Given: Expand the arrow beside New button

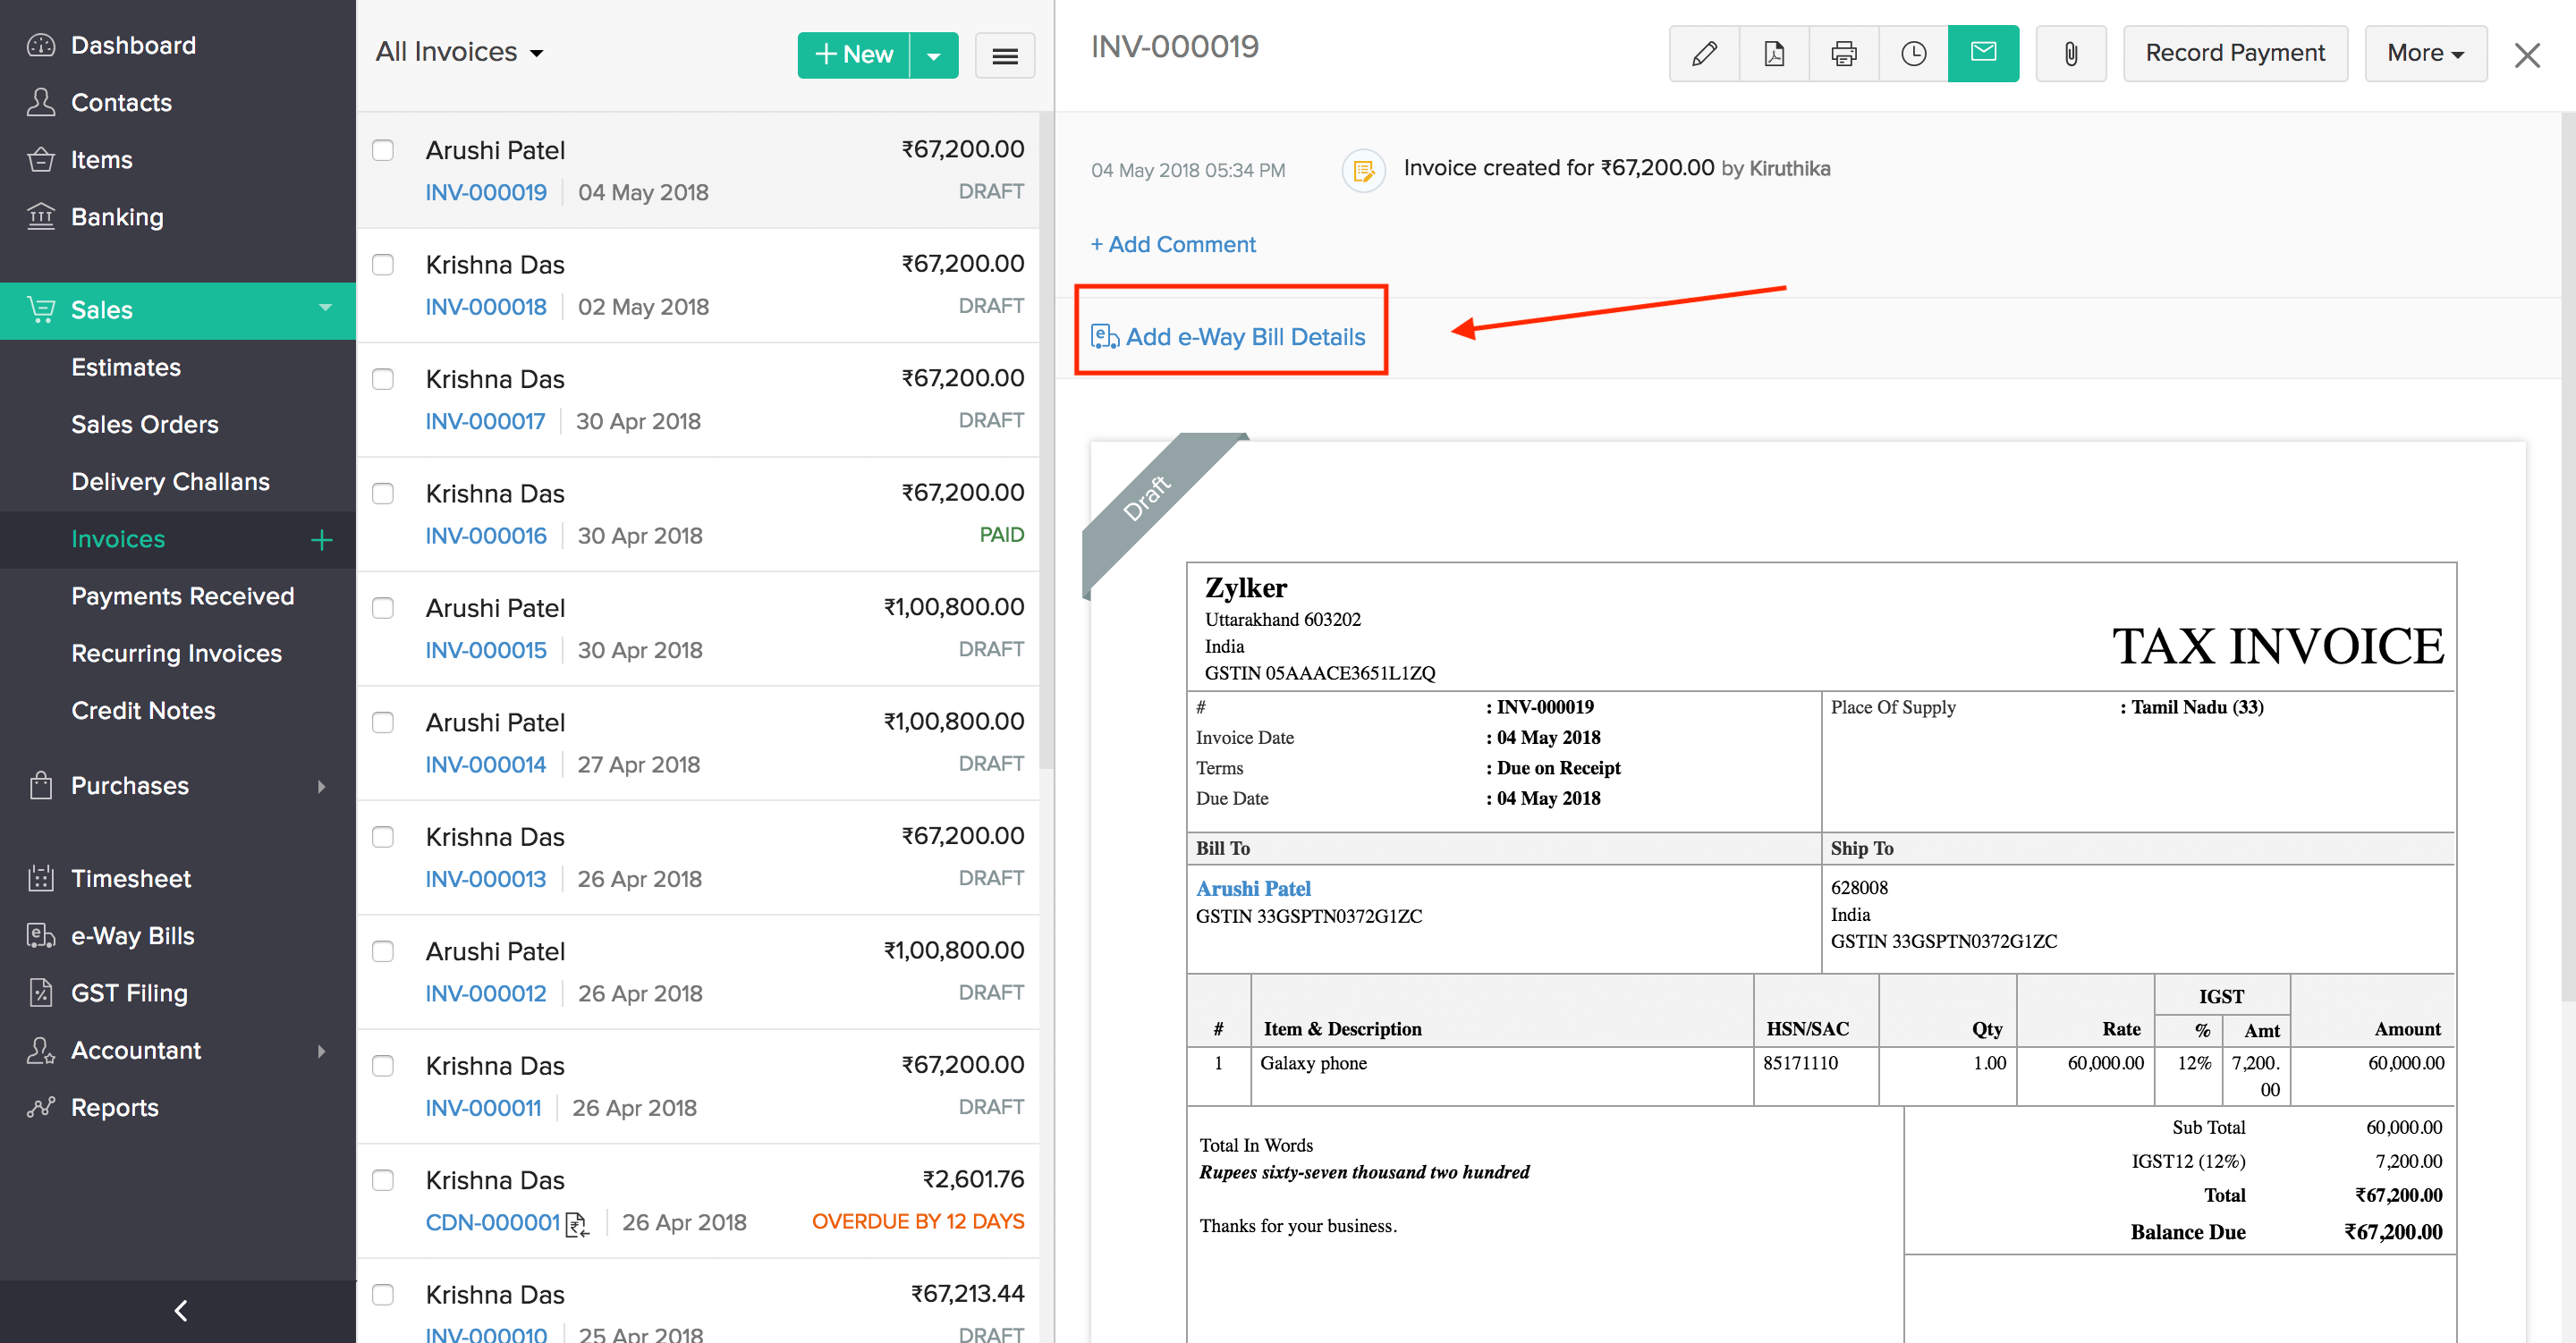Looking at the screenshot, I should (934, 56).
